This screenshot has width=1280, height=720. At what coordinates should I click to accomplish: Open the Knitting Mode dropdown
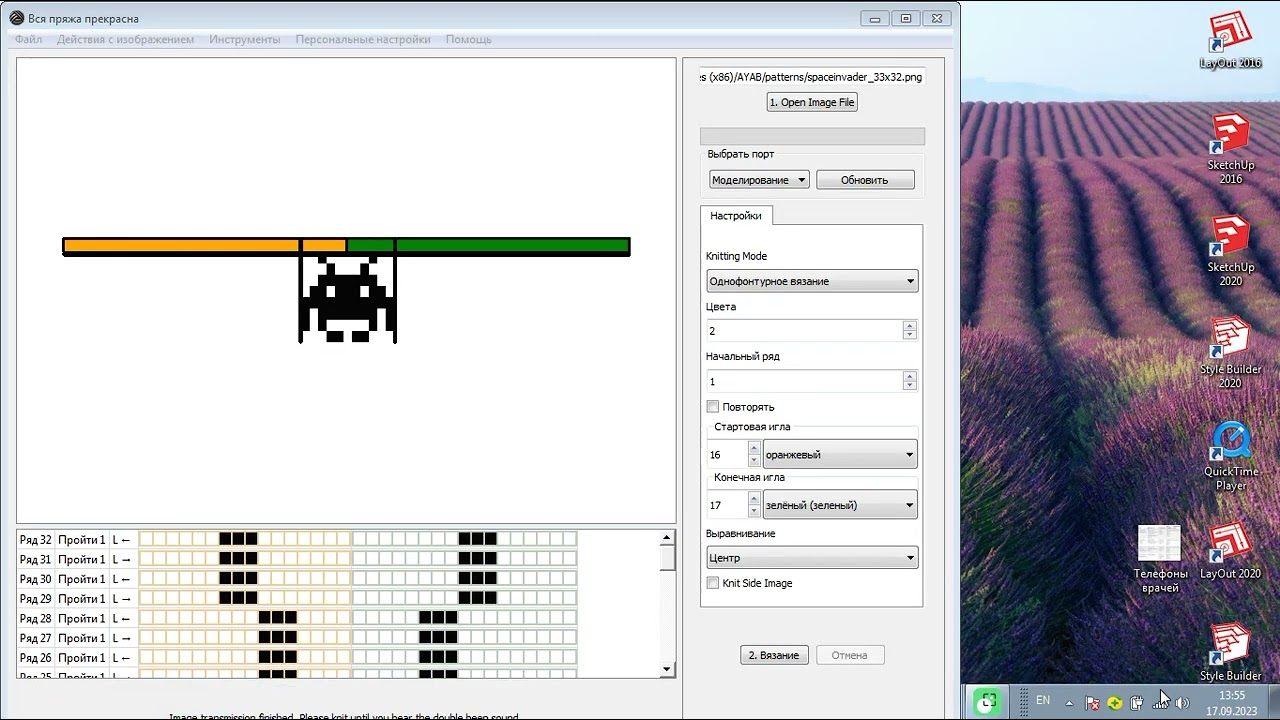812,281
